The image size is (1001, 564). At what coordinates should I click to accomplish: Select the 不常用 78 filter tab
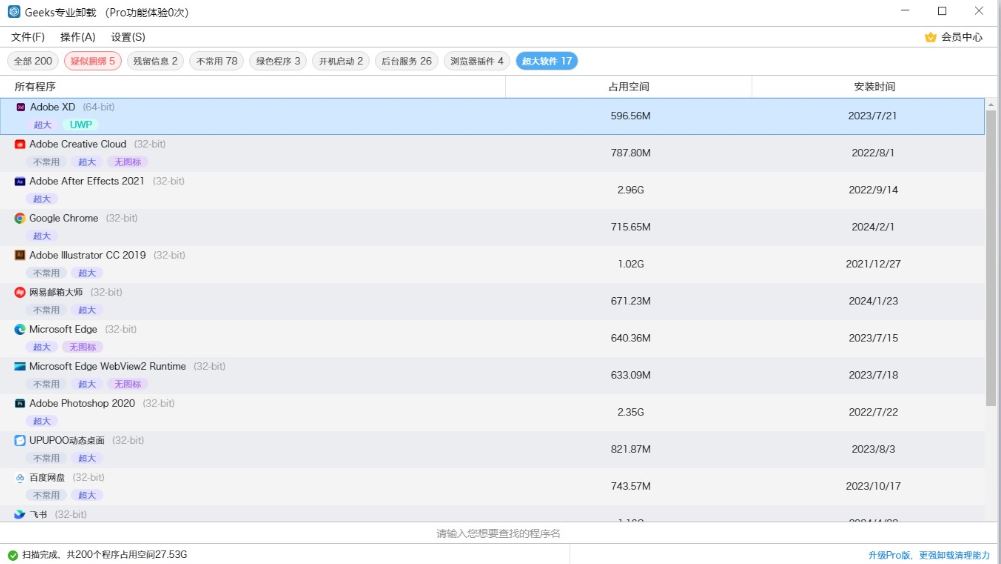(216, 61)
